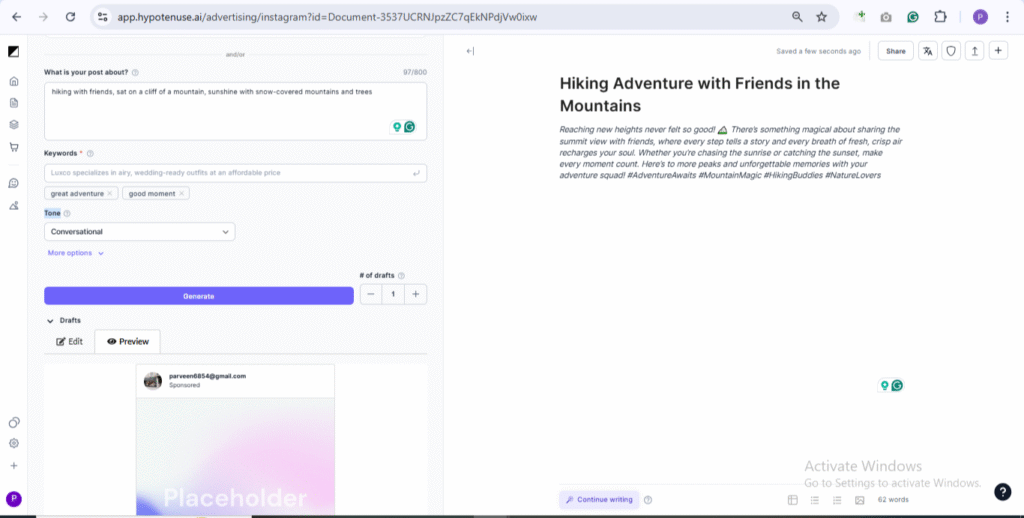Collapse editor panel with left arrow icon
This screenshot has height=518, width=1024.
pyautogui.click(x=470, y=51)
